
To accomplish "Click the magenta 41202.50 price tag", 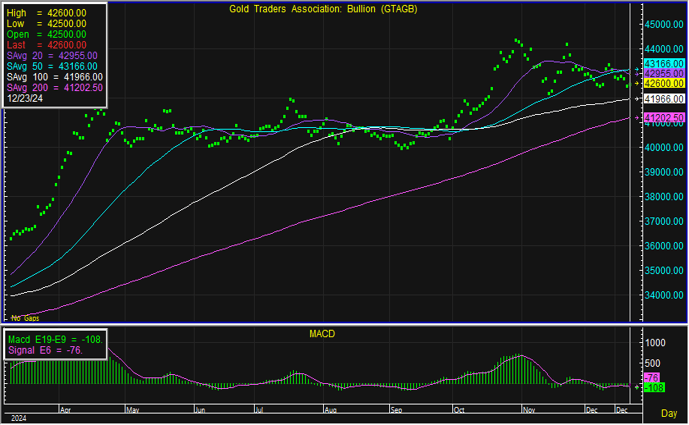I will (661, 118).
